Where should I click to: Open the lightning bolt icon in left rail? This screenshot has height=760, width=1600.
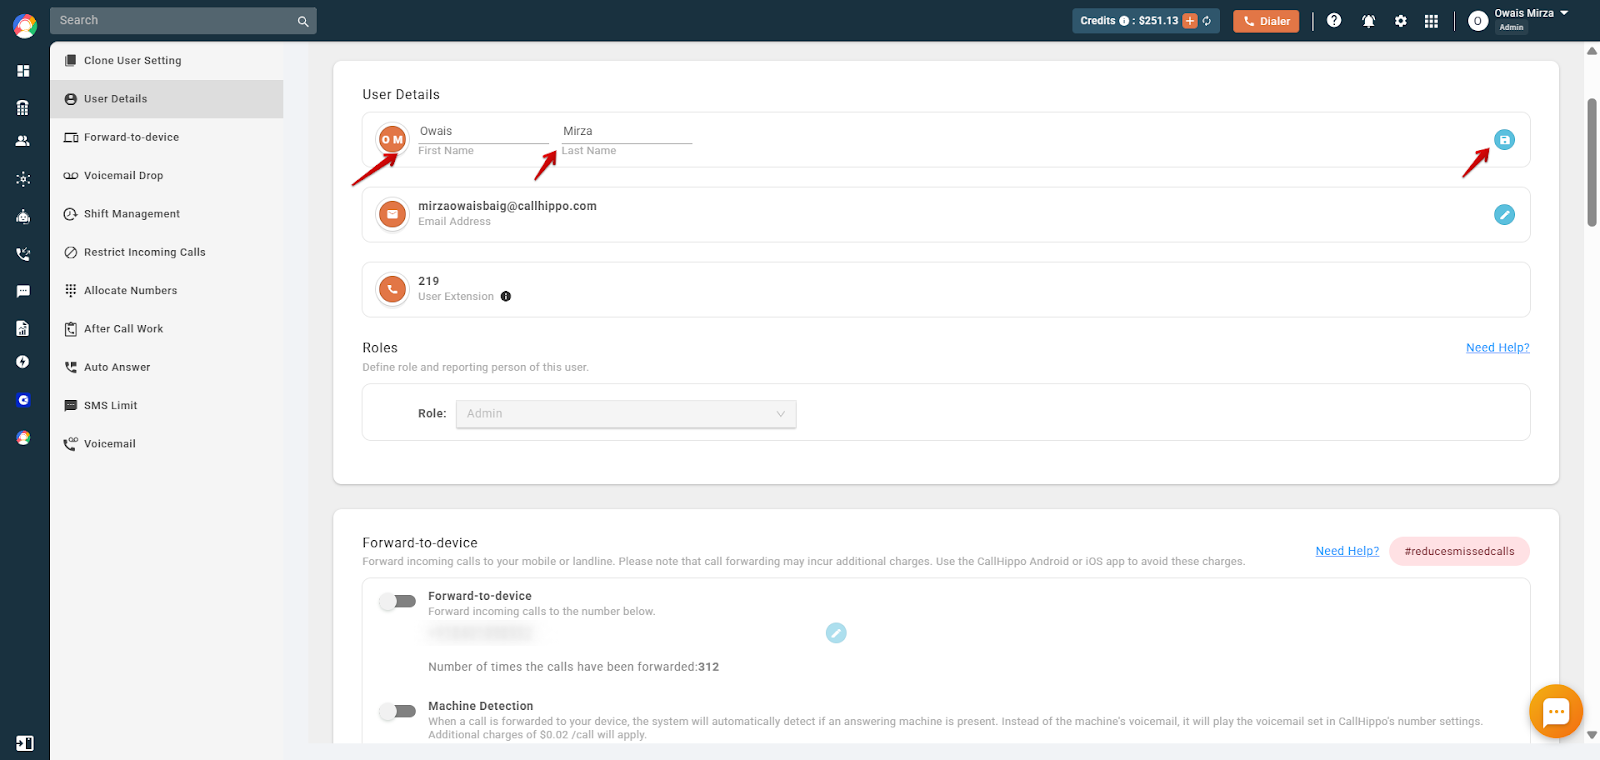(23, 362)
